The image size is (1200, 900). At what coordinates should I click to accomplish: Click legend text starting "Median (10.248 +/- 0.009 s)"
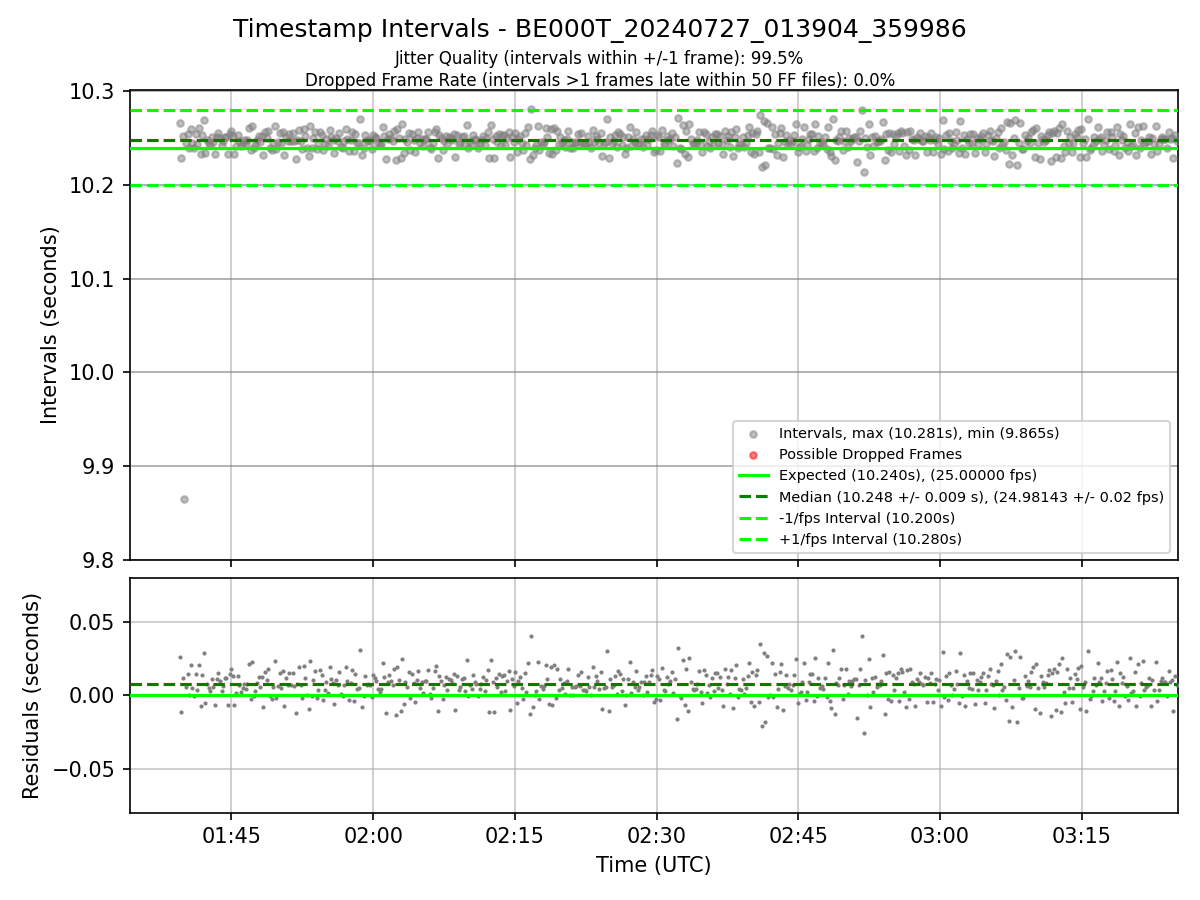point(971,497)
